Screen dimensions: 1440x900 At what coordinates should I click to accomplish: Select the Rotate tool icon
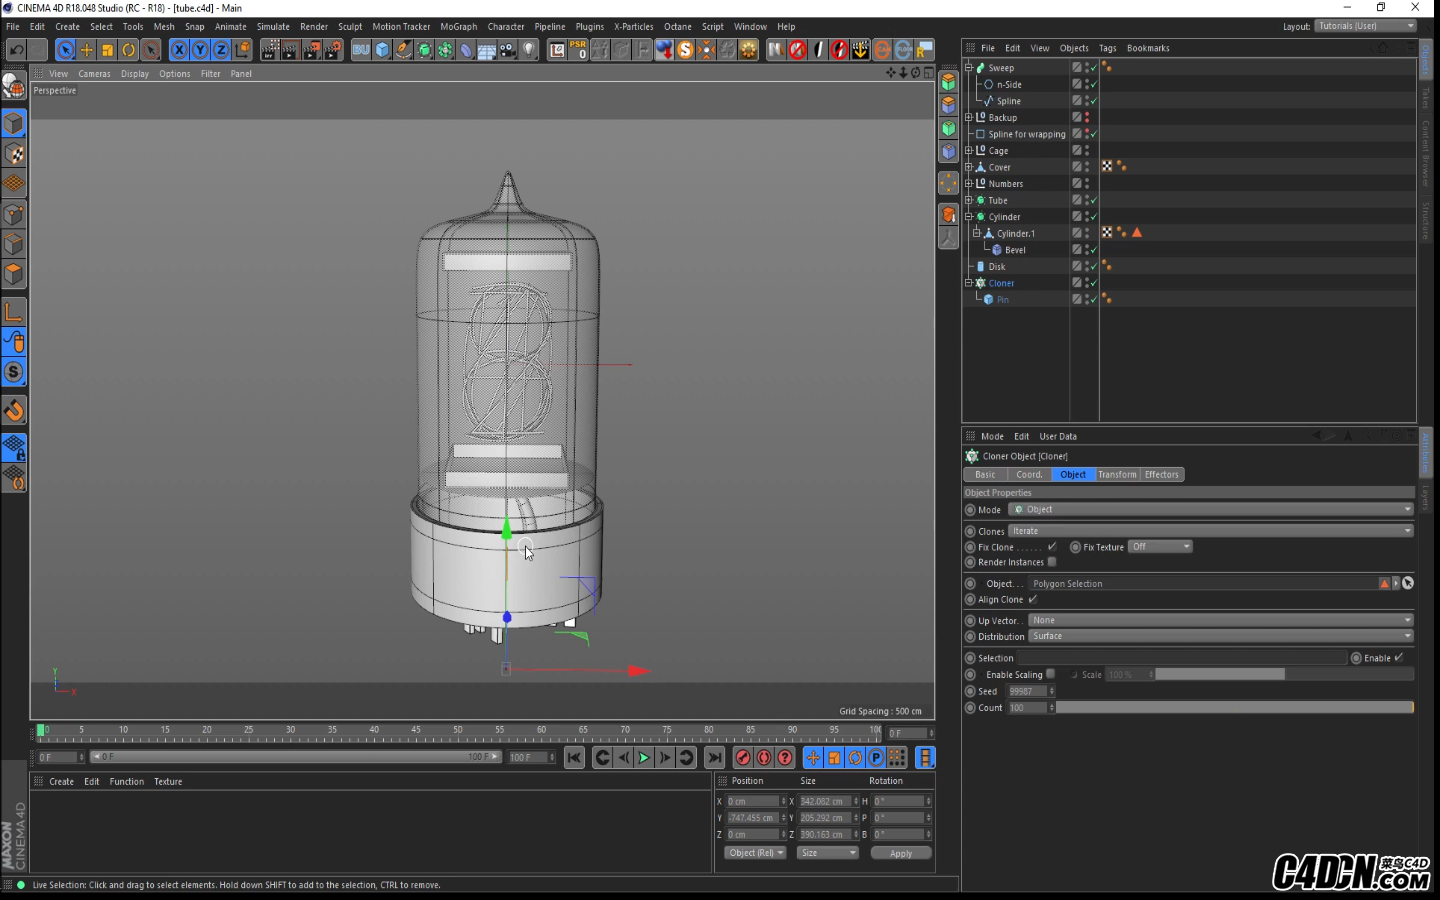click(x=129, y=50)
